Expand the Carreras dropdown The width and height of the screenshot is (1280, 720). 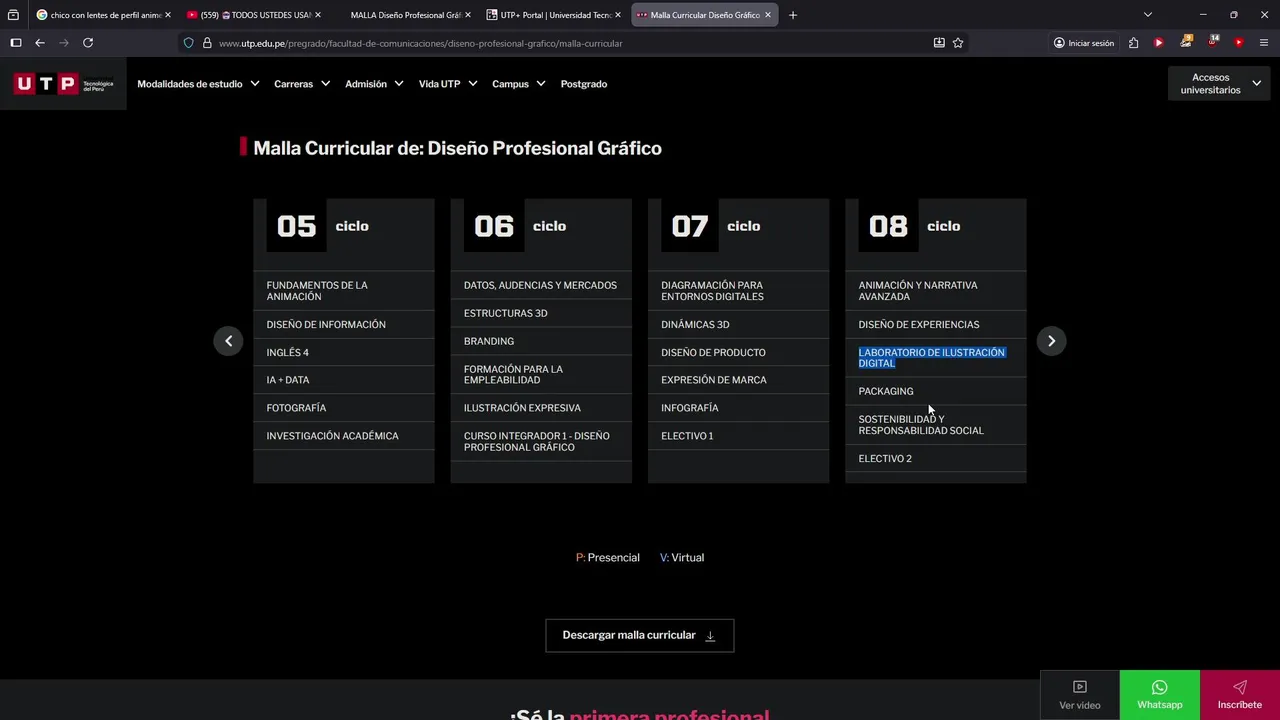pos(302,84)
